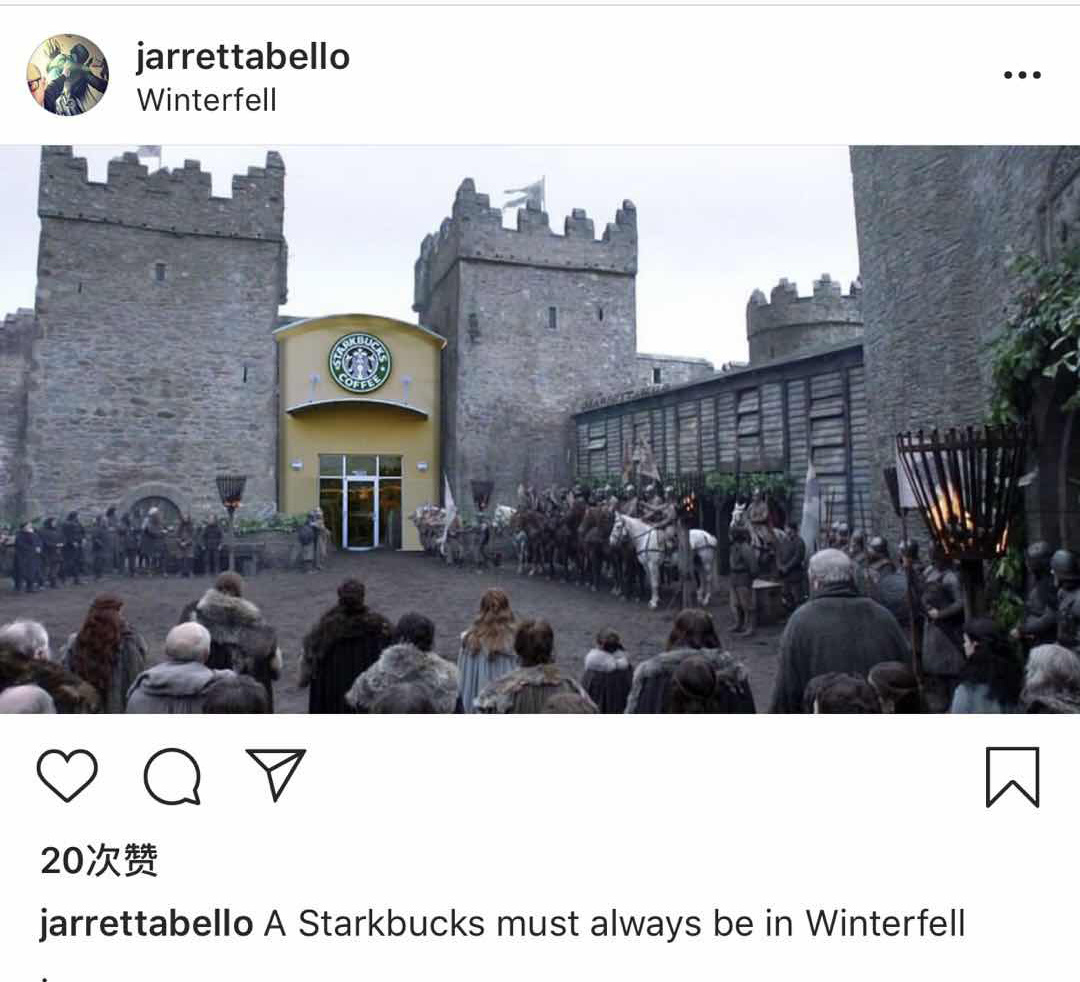Open comments via the speech bubble icon
1080x982 pixels.
172,776
